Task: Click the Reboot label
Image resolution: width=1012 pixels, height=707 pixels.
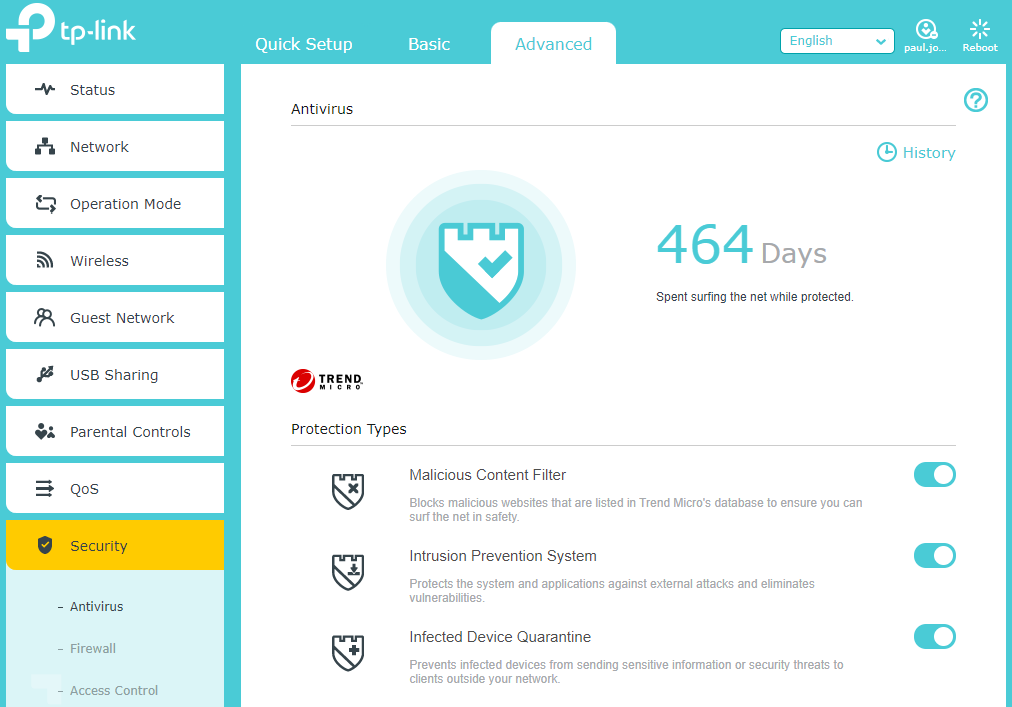Action: tap(980, 48)
